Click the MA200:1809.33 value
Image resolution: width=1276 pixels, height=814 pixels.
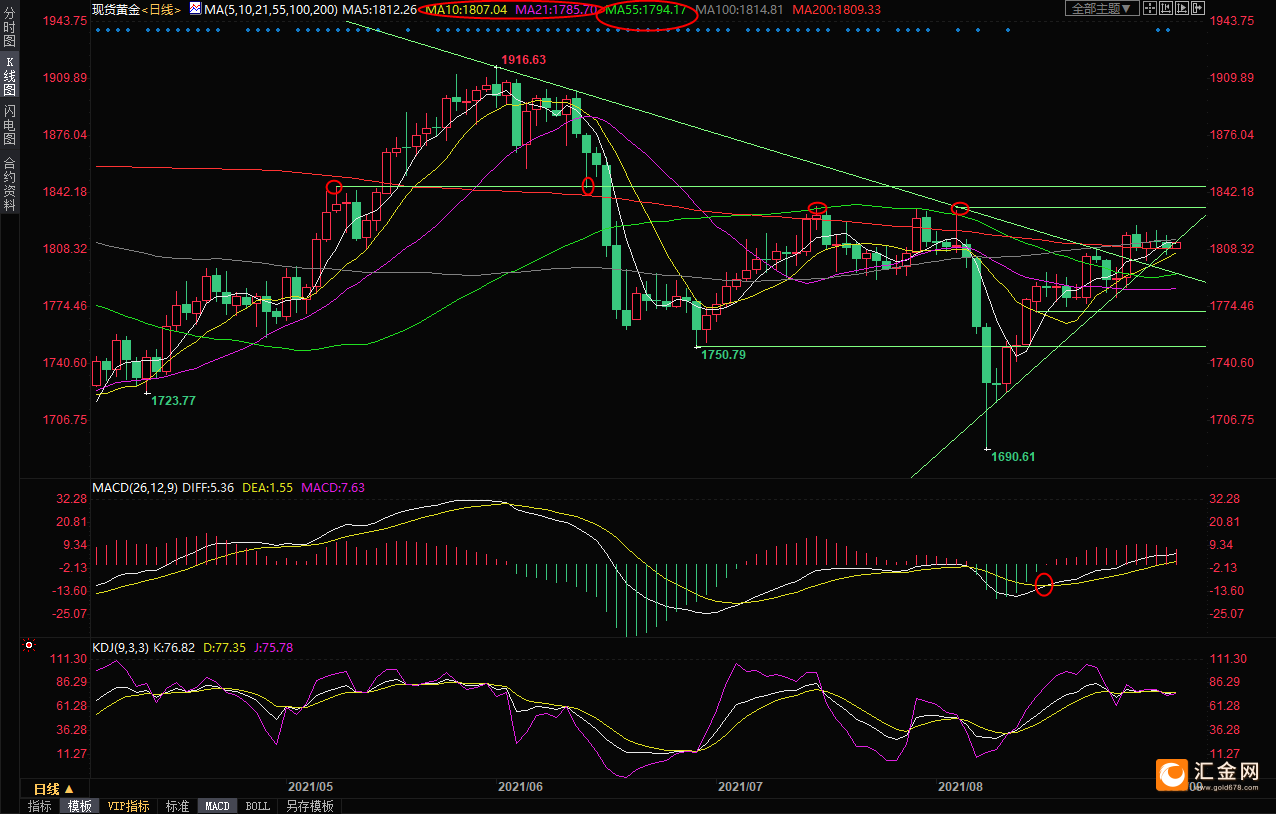[836, 9]
